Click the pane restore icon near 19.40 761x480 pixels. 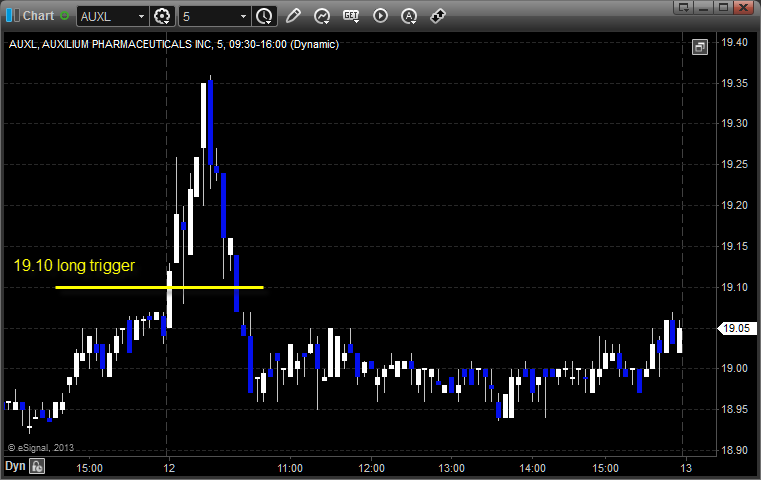tap(700, 47)
